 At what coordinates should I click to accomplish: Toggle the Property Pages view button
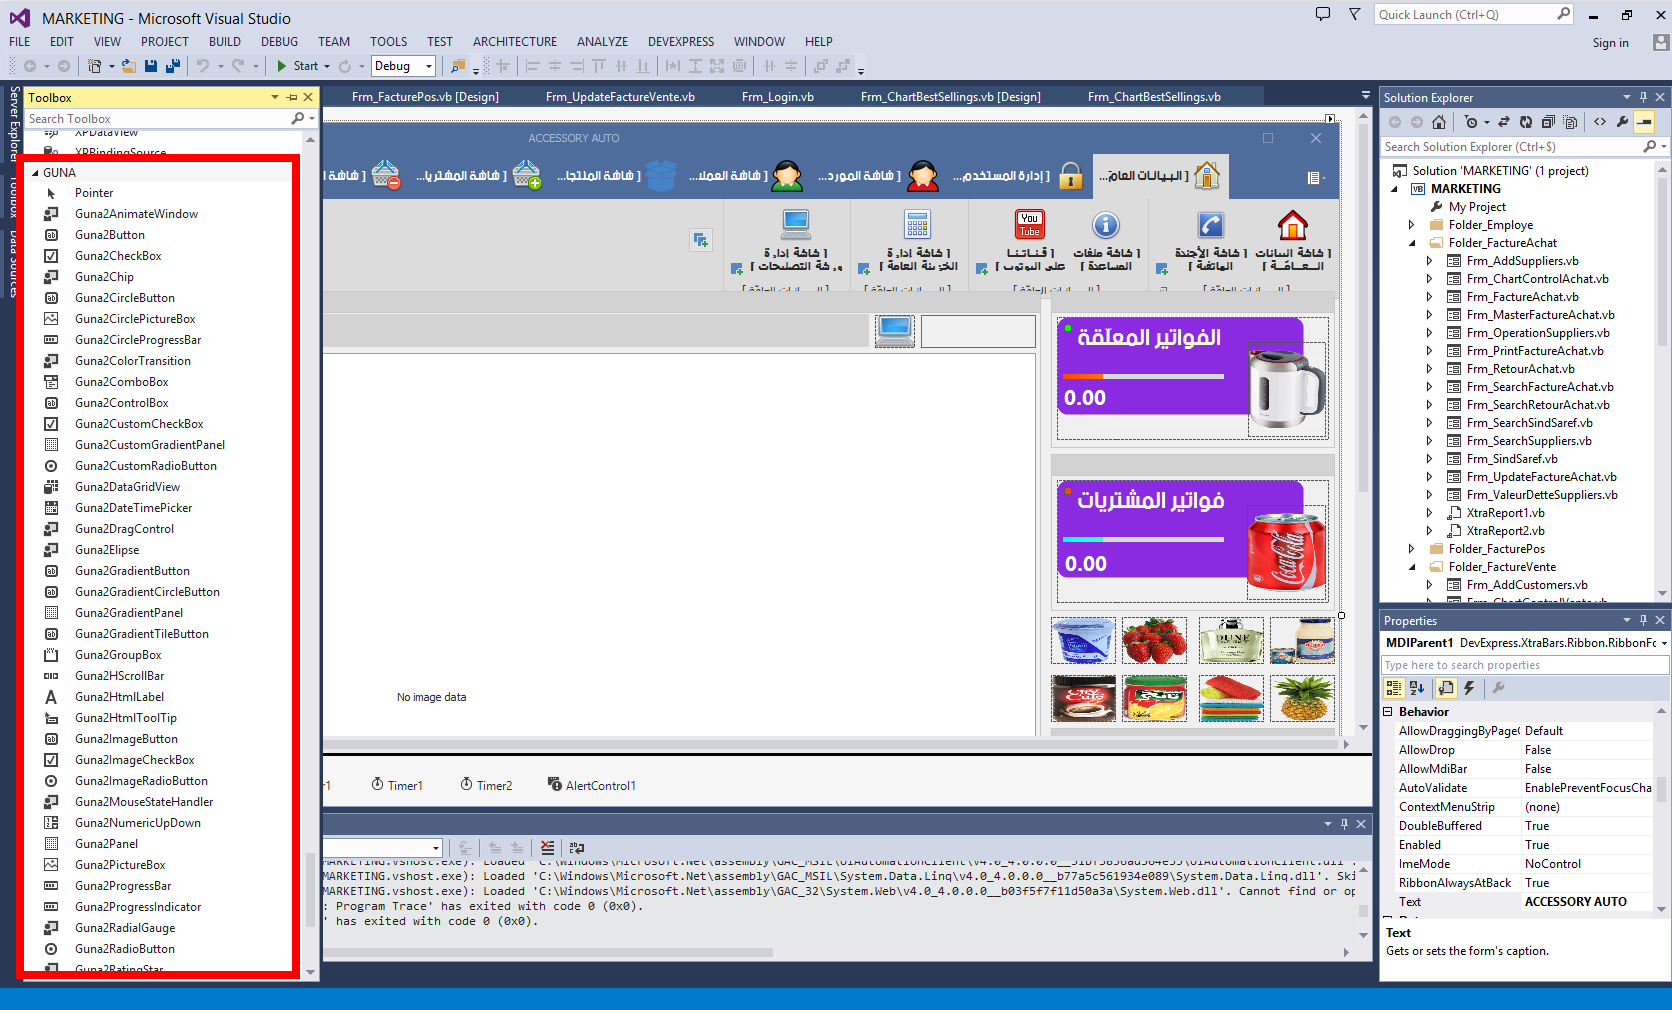(1445, 688)
